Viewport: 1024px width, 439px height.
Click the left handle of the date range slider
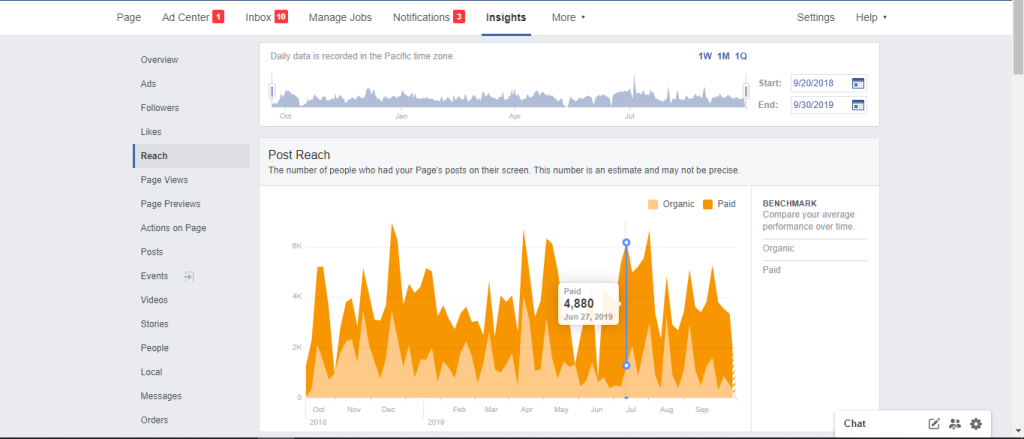pos(272,93)
